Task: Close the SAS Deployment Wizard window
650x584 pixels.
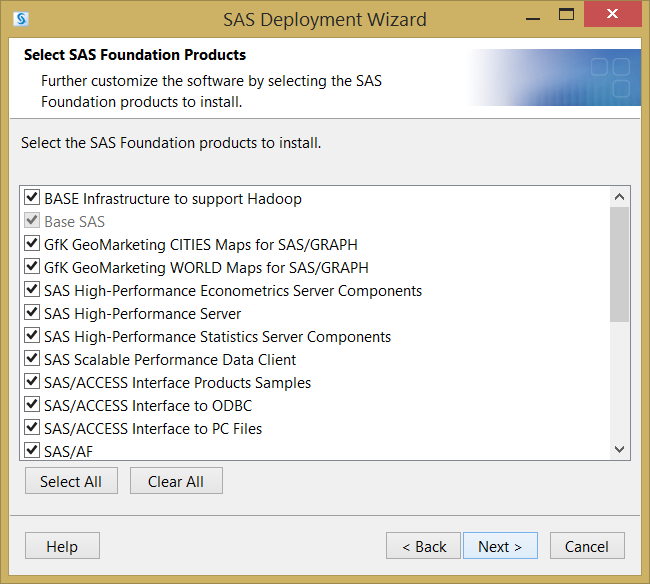Action: (612, 14)
